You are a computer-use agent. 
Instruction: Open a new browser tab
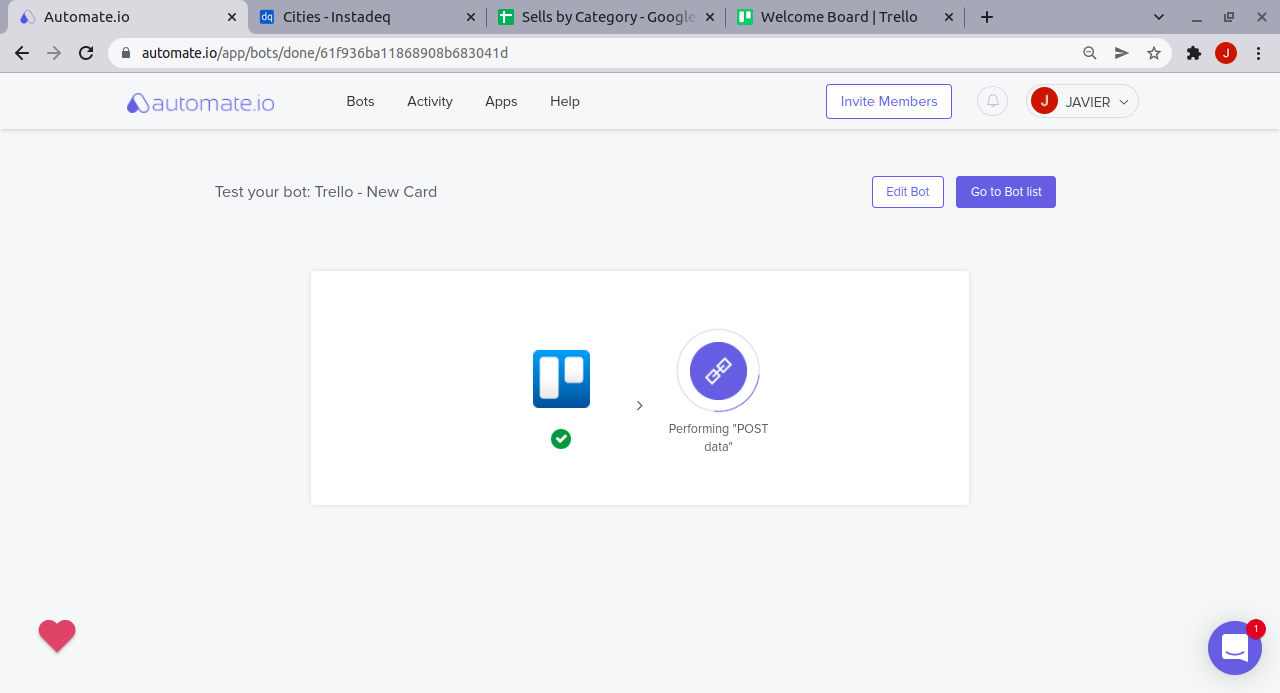coord(987,17)
